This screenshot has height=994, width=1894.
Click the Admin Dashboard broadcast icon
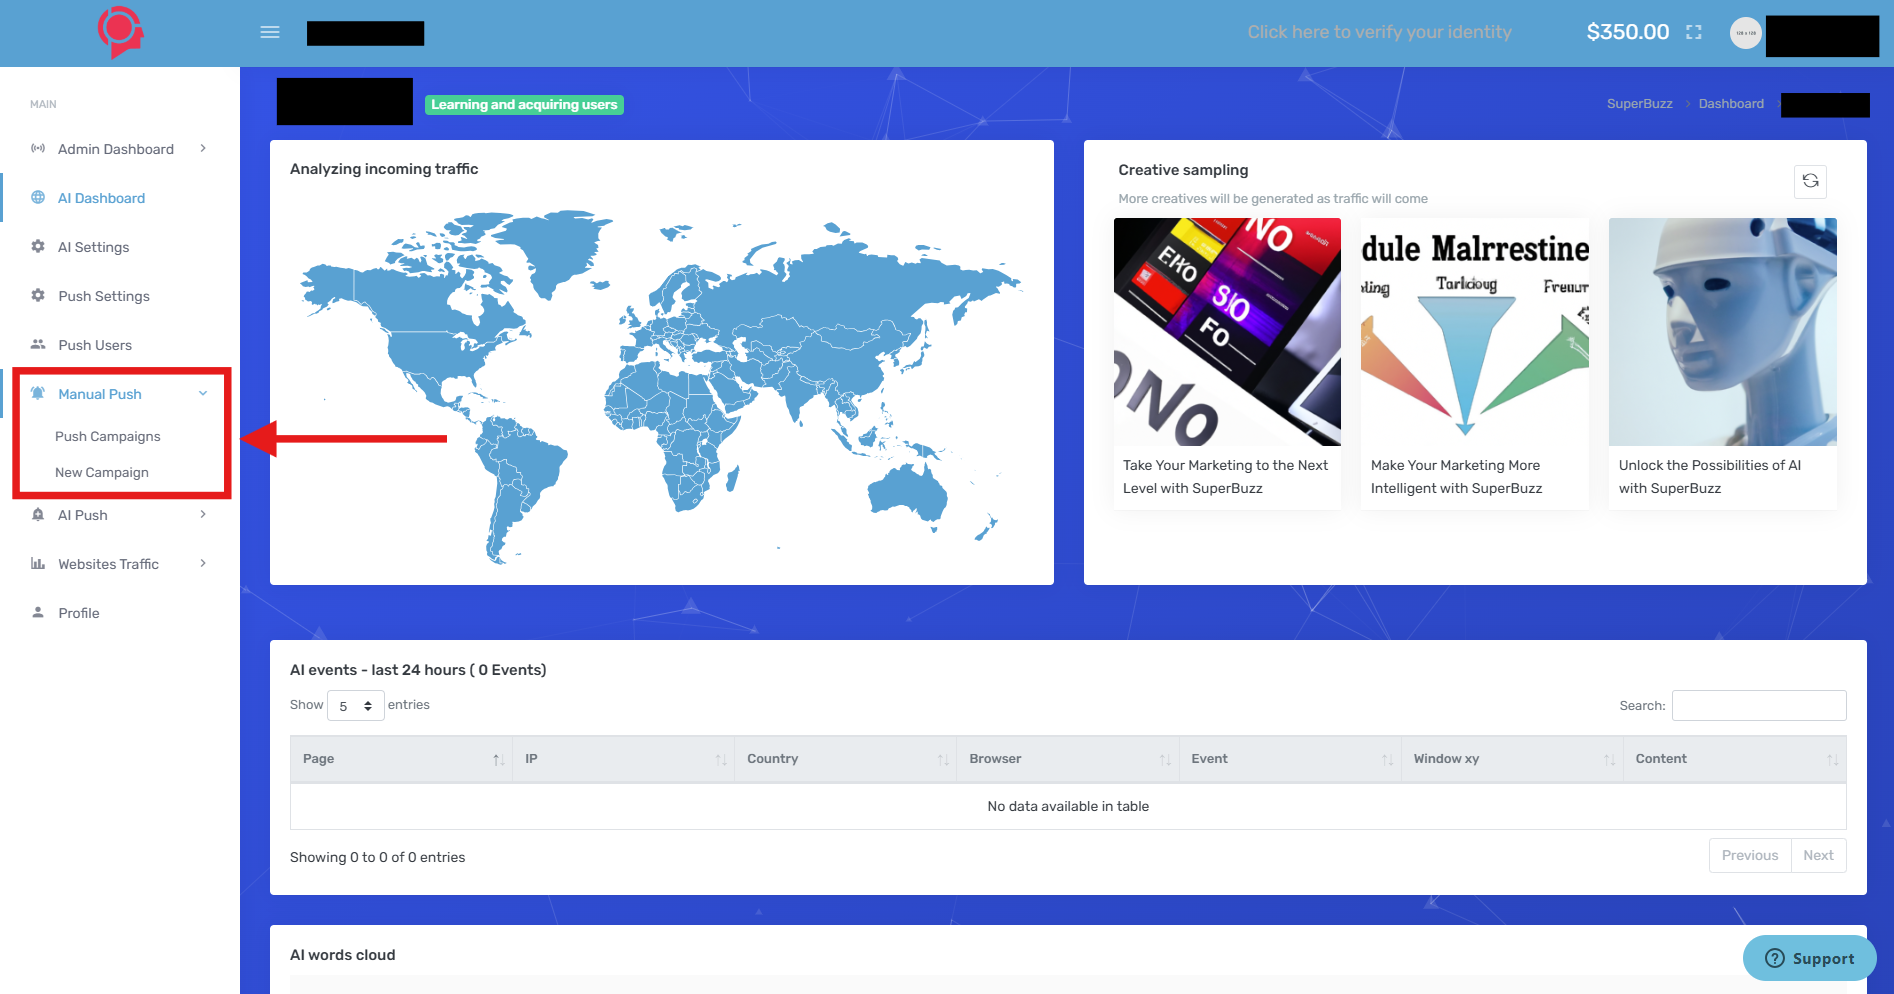click(x=38, y=148)
